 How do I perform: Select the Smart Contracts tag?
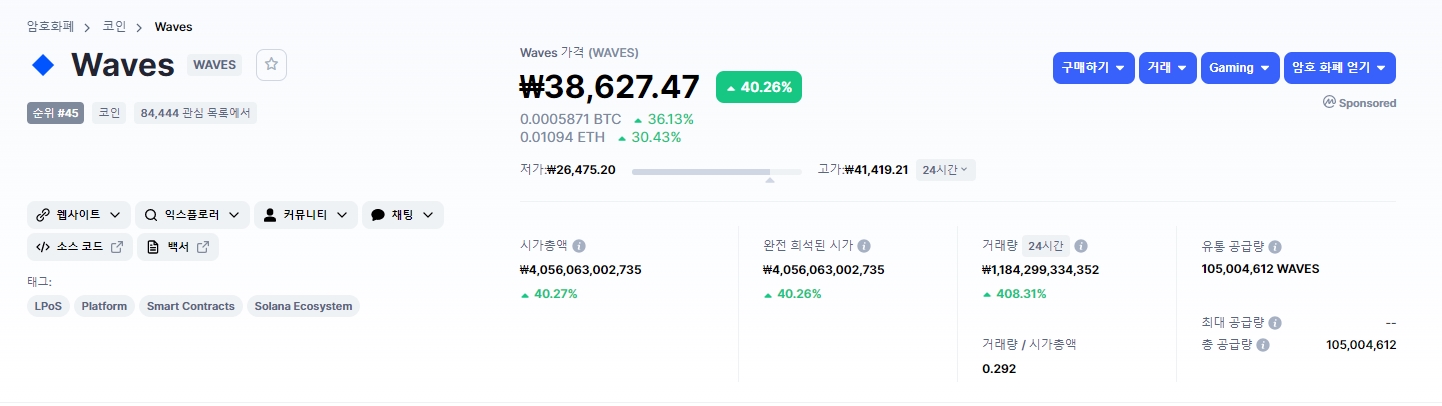(191, 306)
